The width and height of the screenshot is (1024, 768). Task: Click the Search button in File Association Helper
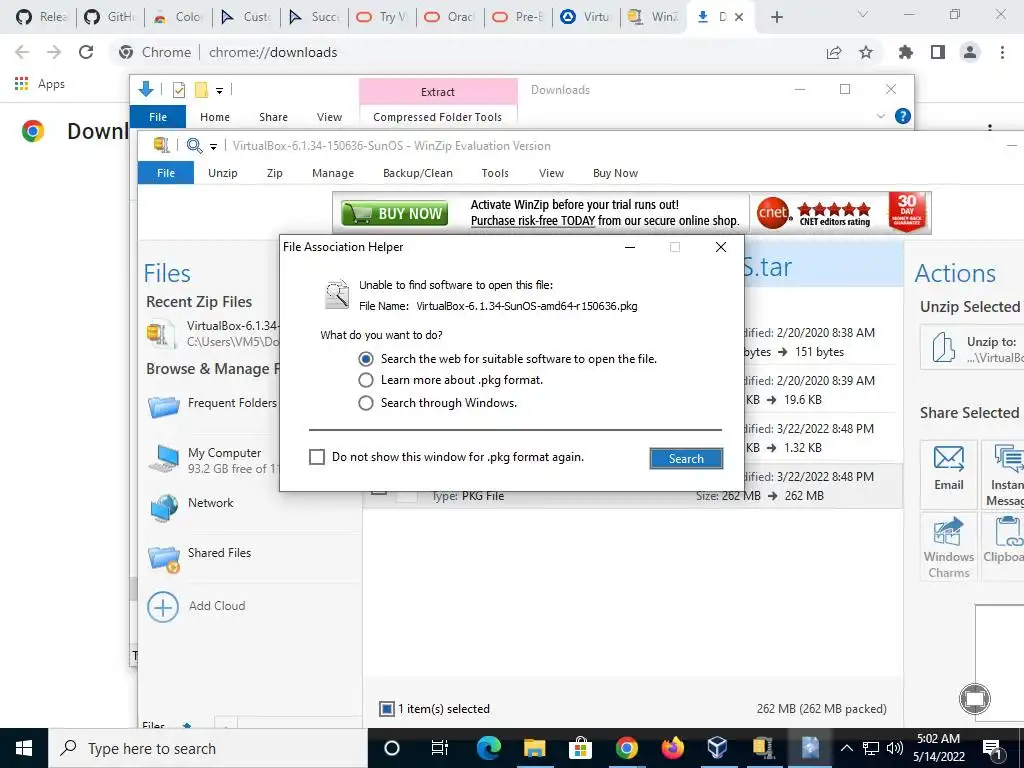click(x=686, y=458)
